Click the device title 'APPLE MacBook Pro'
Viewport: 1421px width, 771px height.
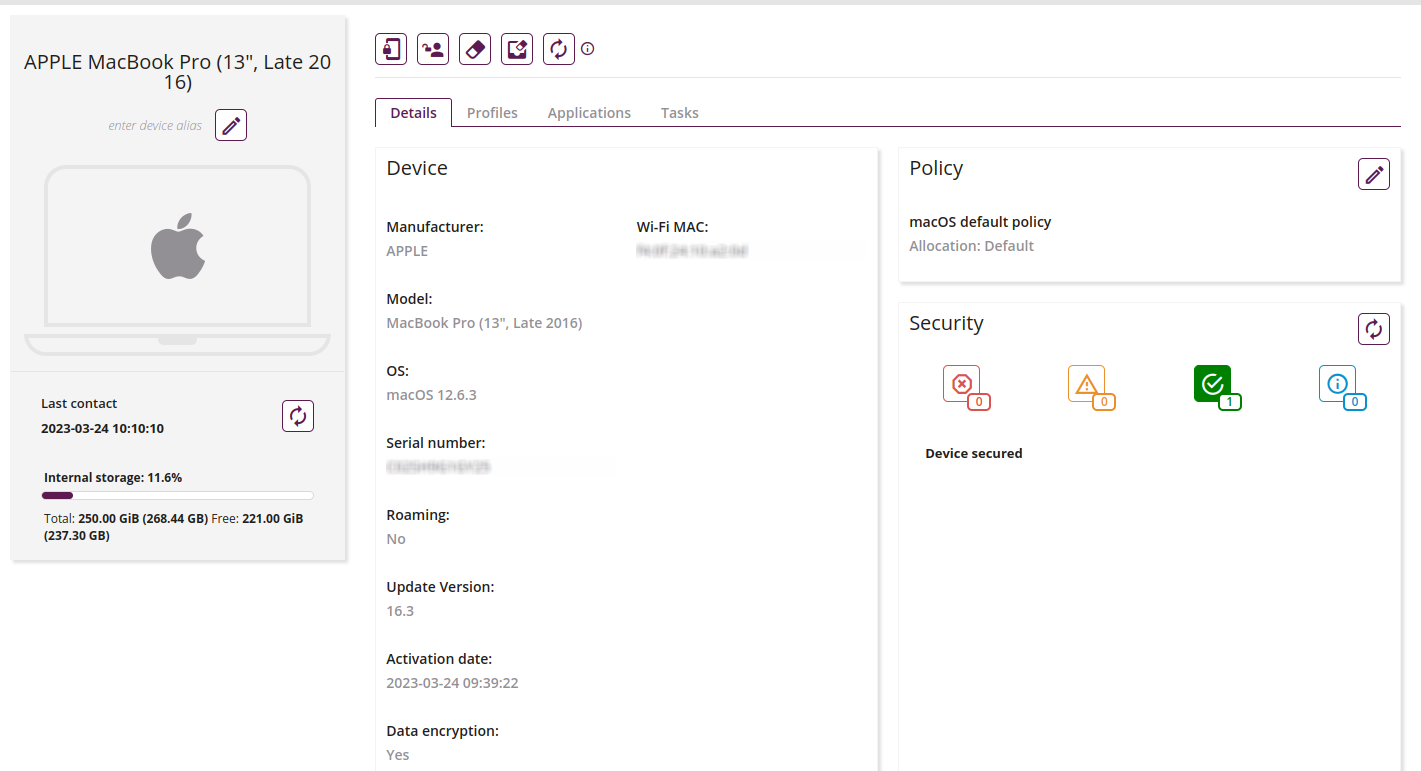pyautogui.click(x=177, y=72)
